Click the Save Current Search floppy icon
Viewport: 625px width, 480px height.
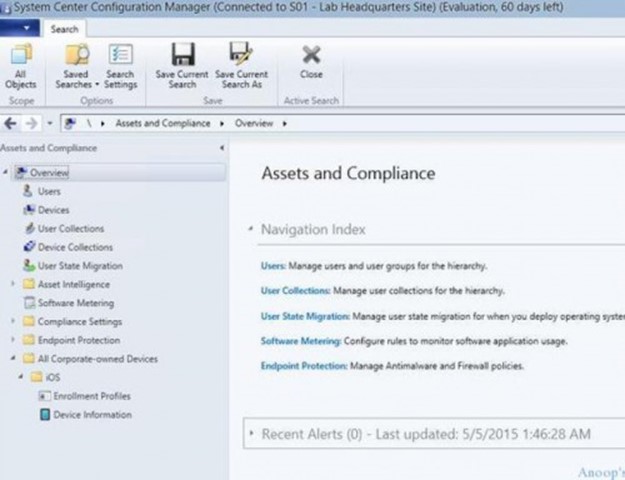point(183,54)
